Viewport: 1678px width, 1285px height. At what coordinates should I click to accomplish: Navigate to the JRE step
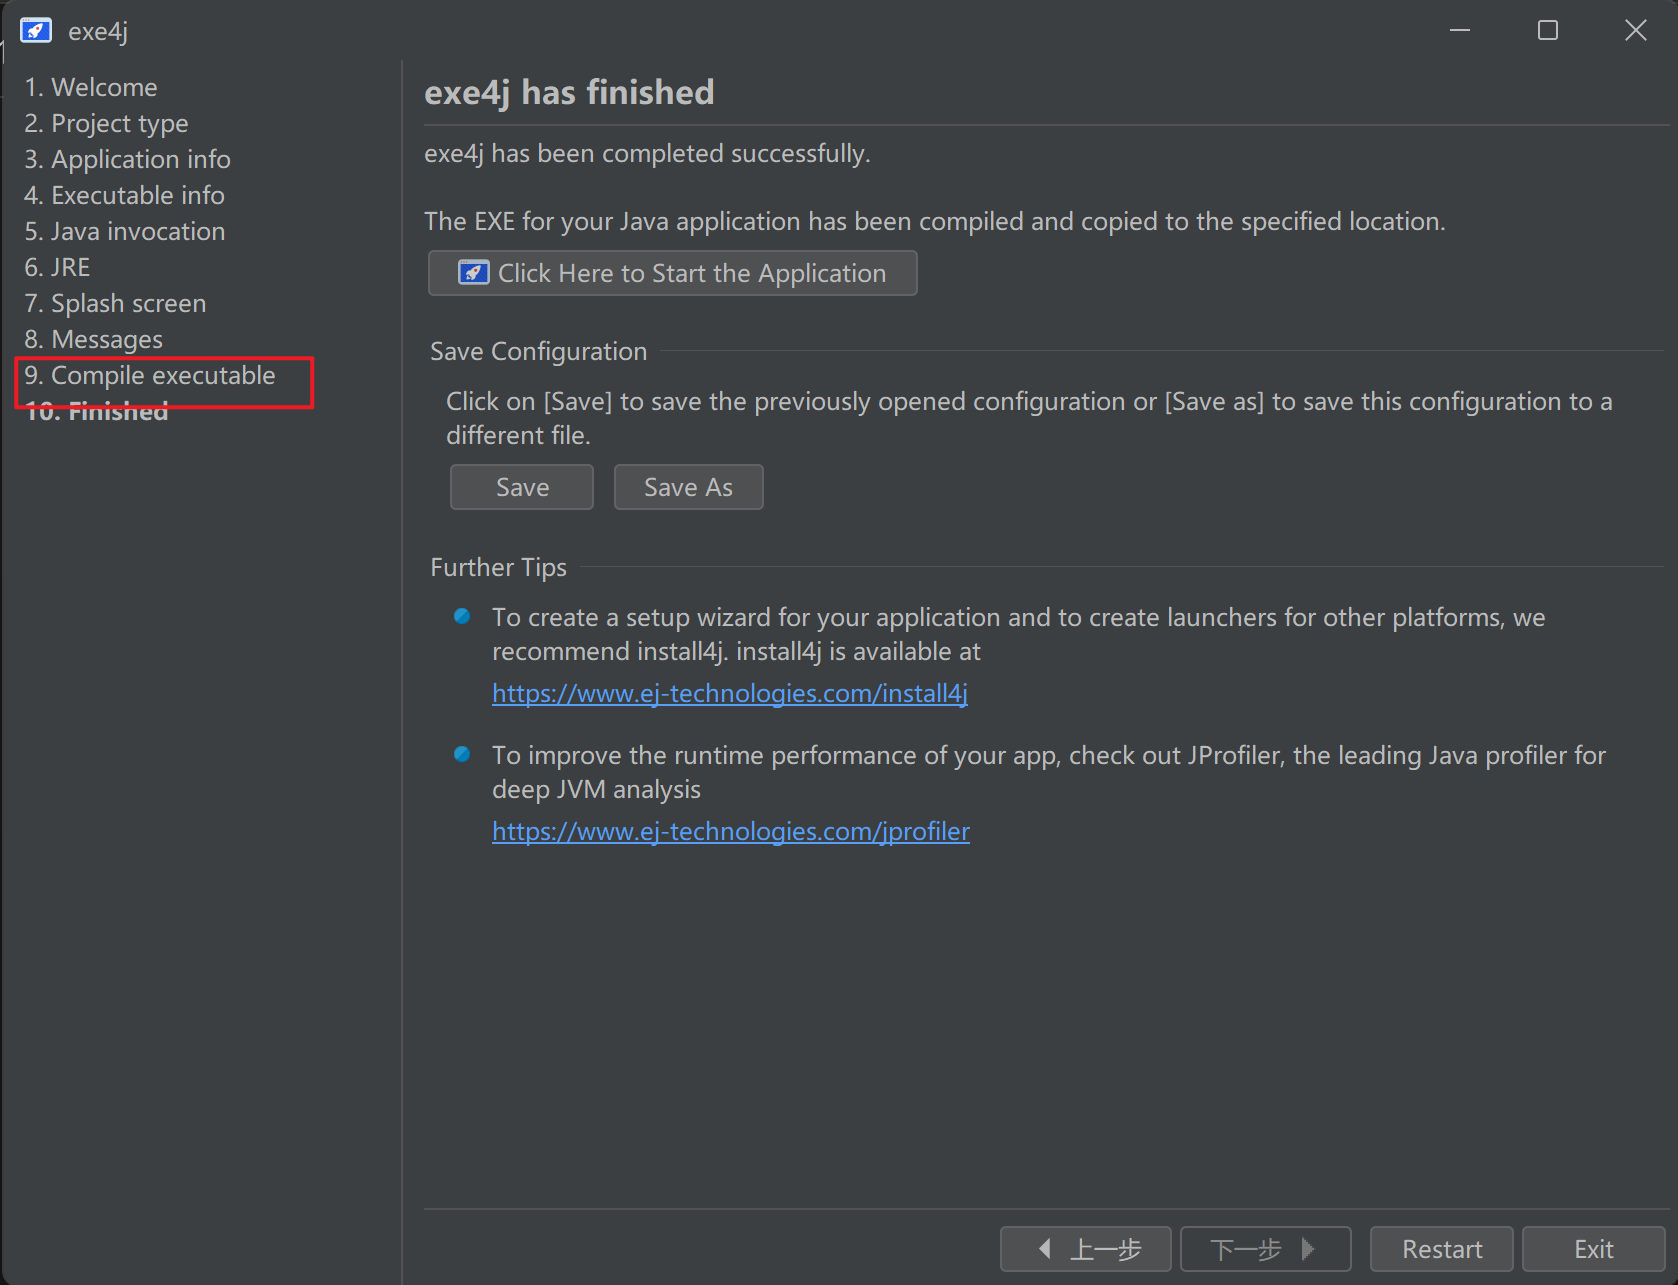57,268
